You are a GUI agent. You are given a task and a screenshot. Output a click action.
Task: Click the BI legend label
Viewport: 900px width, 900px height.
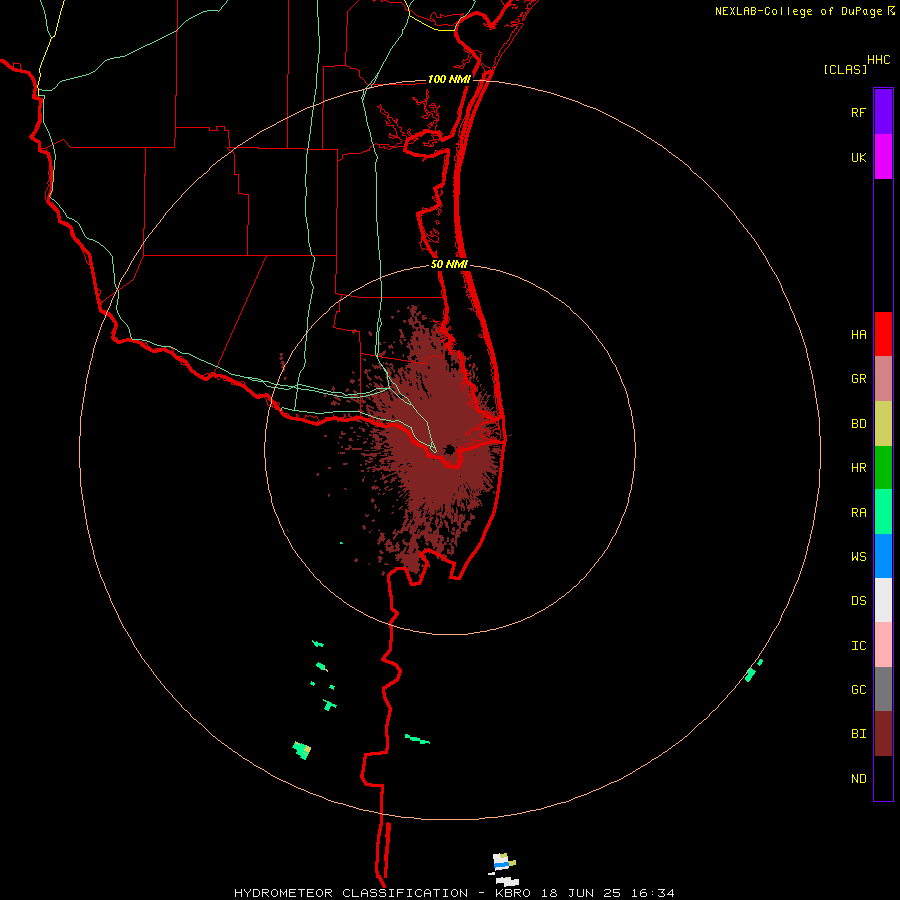858,734
